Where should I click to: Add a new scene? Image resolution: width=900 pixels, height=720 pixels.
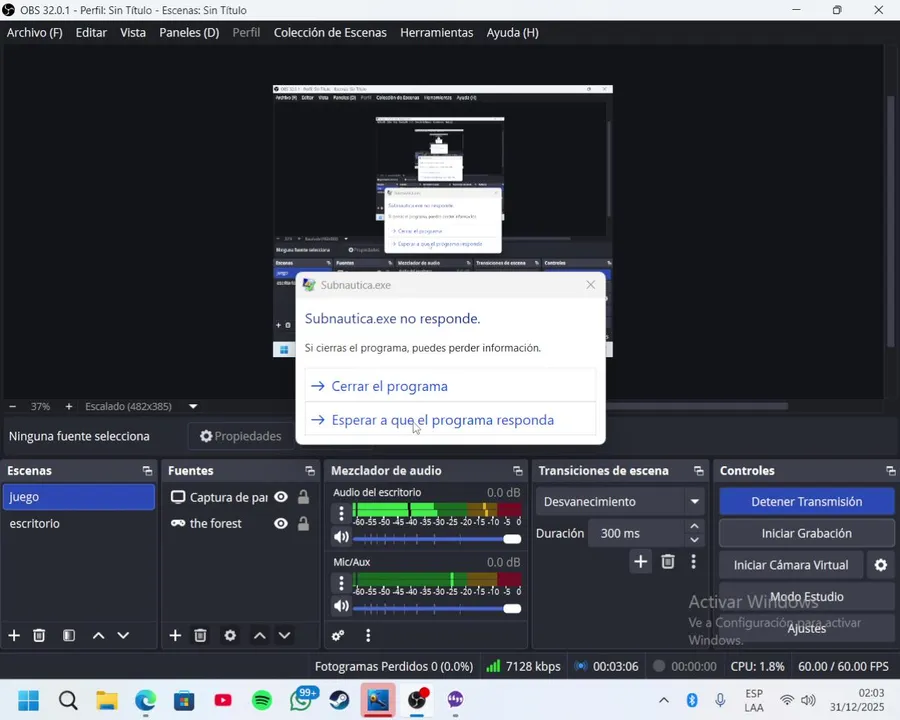click(14, 636)
